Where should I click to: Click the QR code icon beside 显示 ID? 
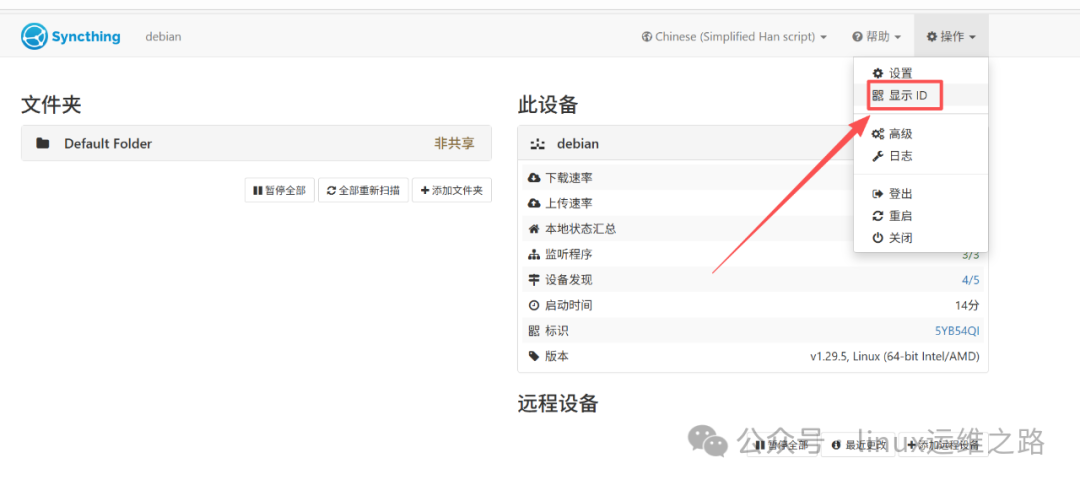pos(878,96)
